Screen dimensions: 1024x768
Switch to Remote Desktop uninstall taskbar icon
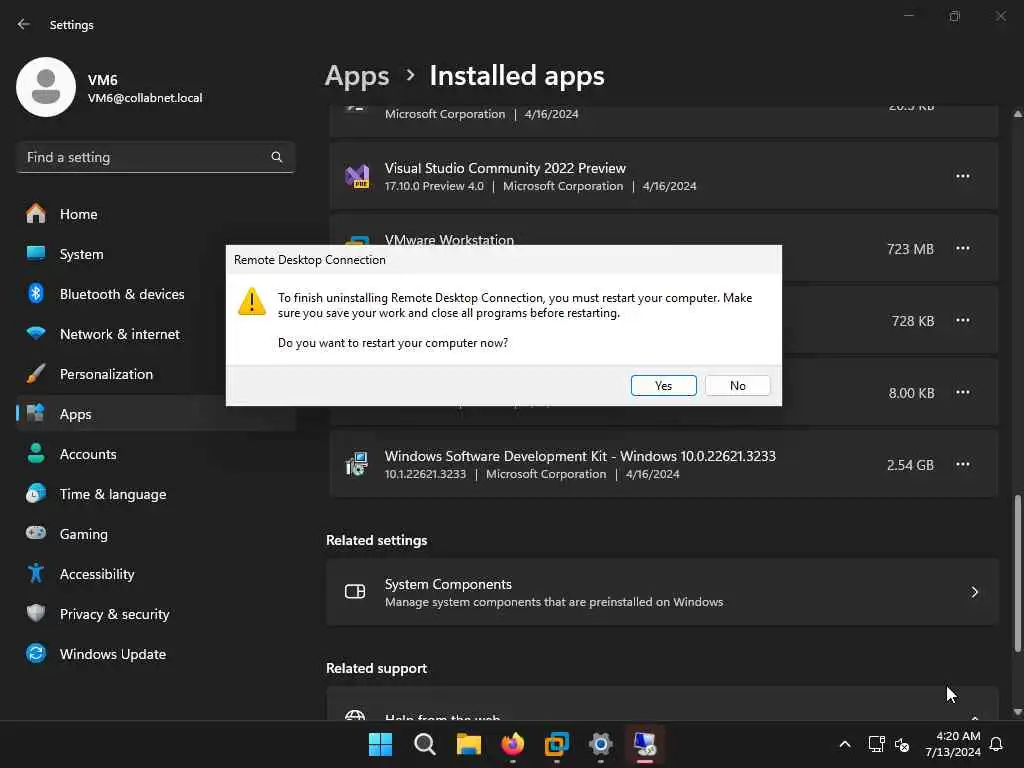pyautogui.click(x=645, y=744)
